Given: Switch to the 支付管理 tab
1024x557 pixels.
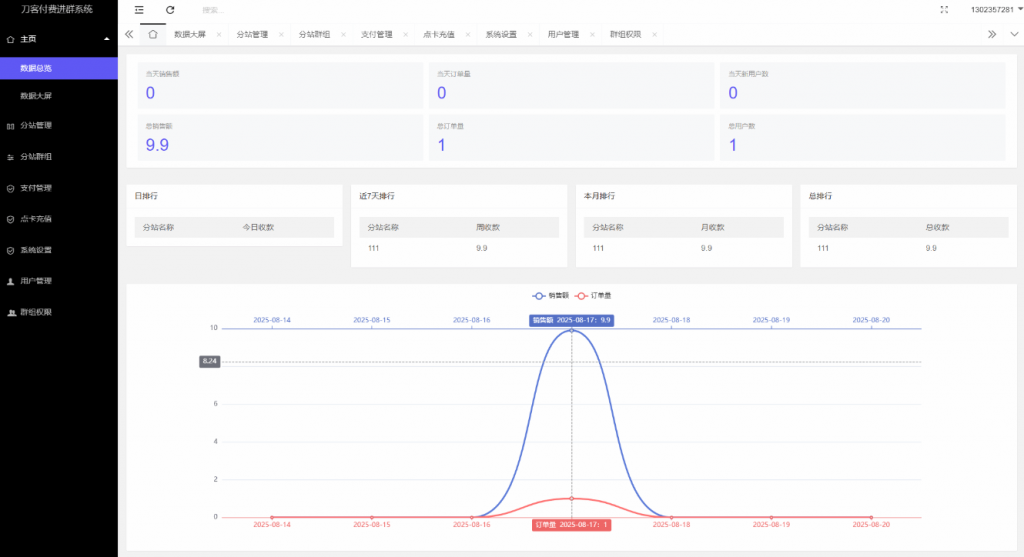Looking at the screenshot, I should pyautogui.click(x=377, y=35).
